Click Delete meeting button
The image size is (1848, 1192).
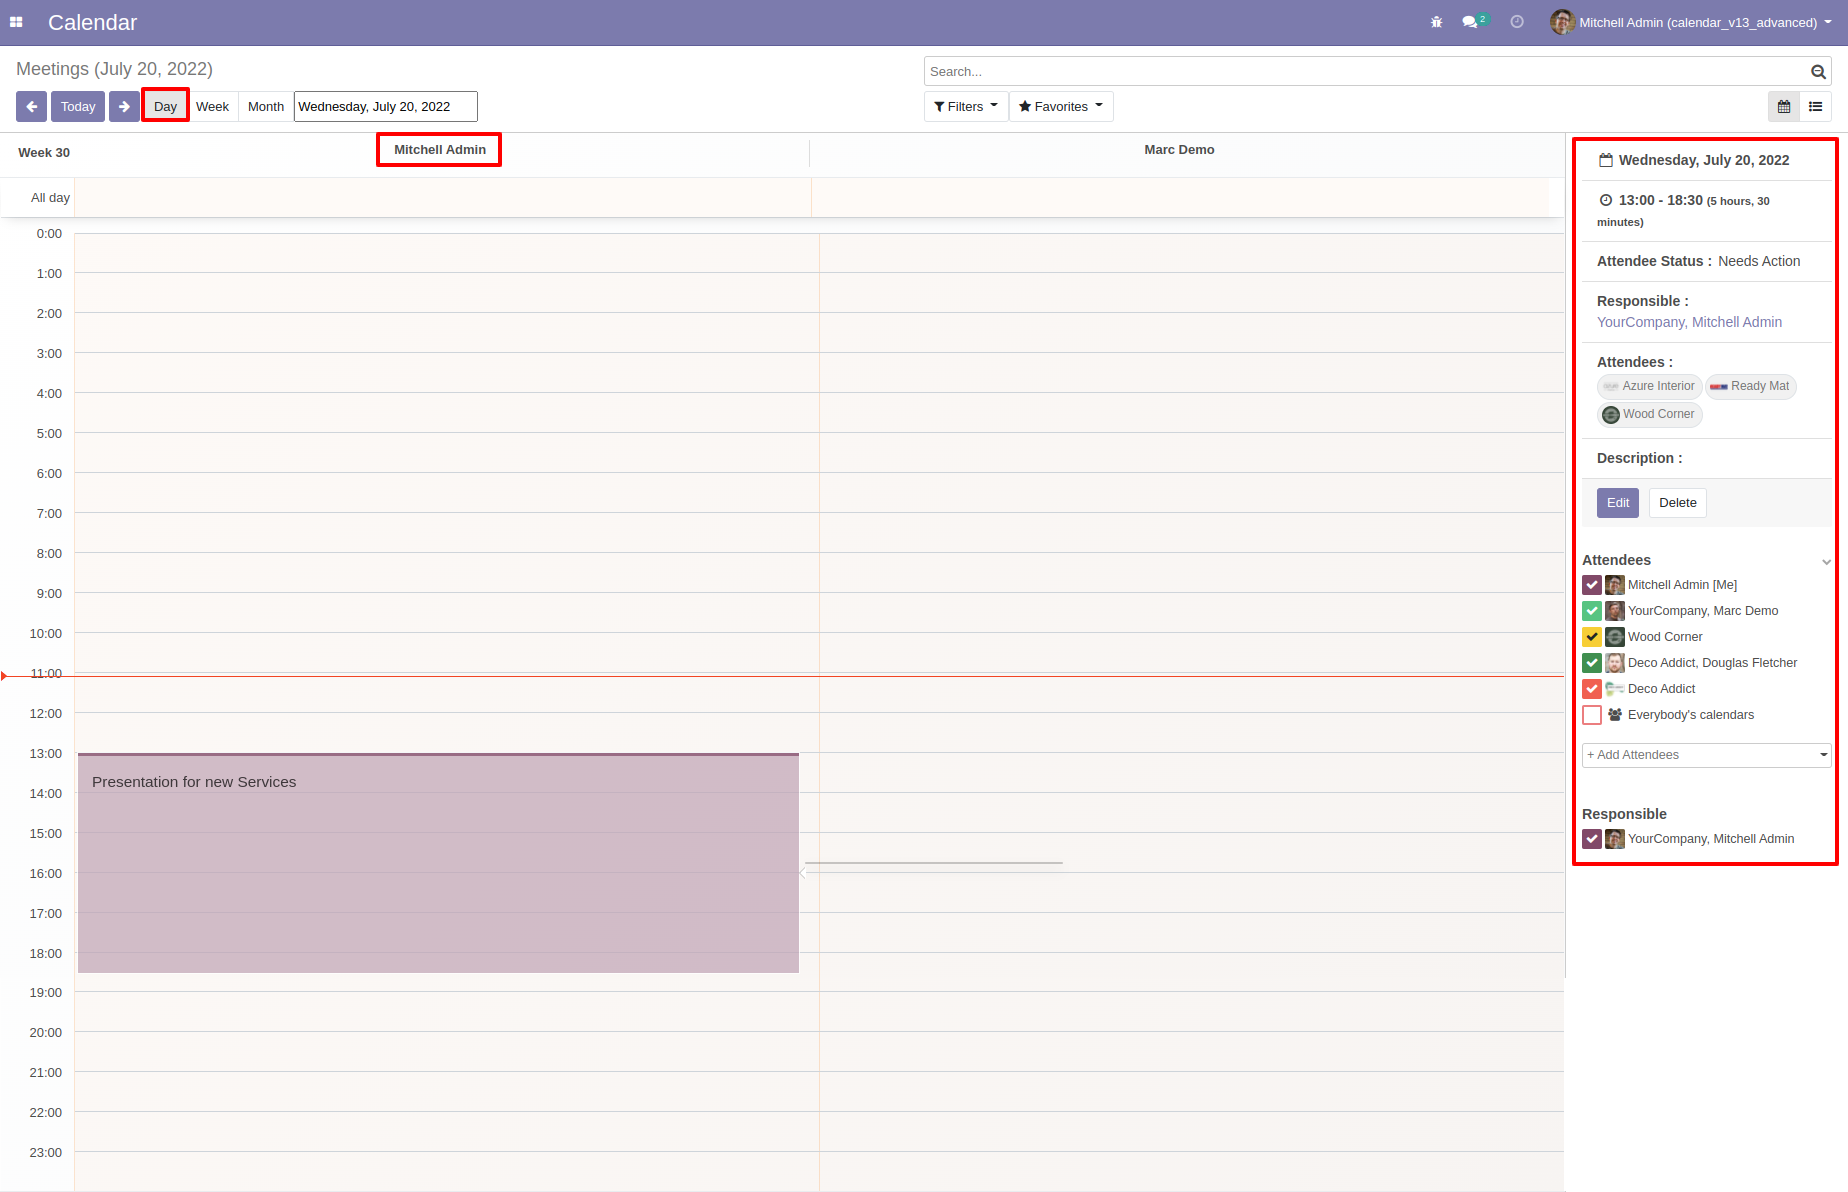click(x=1678, y=503)
